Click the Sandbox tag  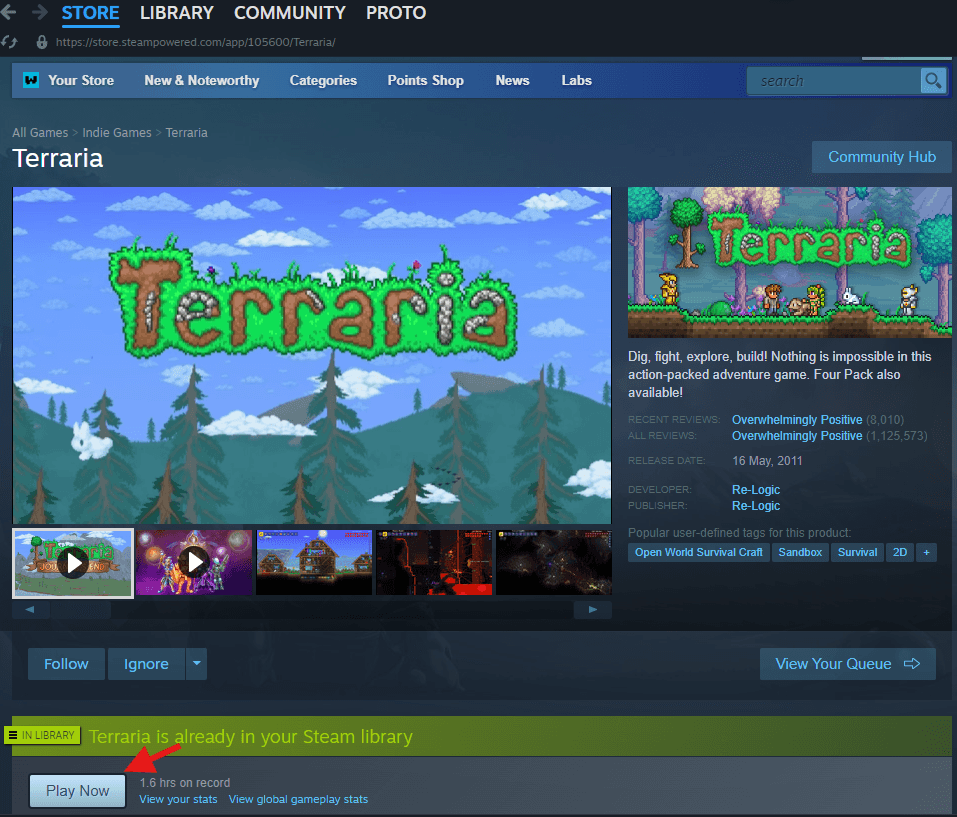pos(800,552)
